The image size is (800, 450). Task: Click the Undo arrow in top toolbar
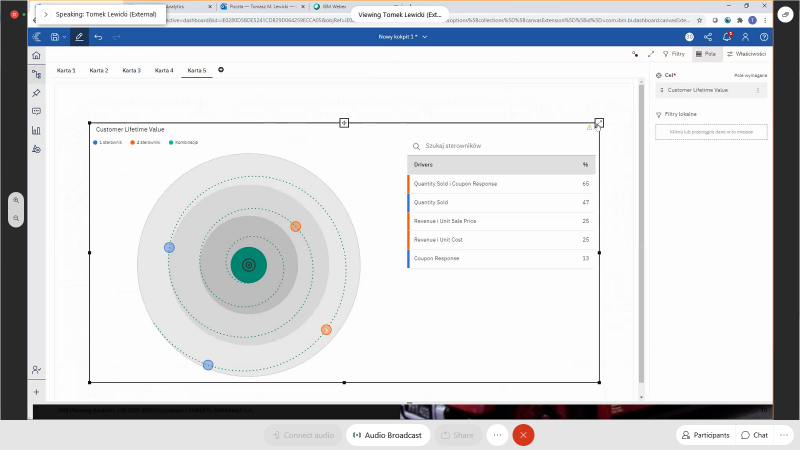[x=98, y=36]
